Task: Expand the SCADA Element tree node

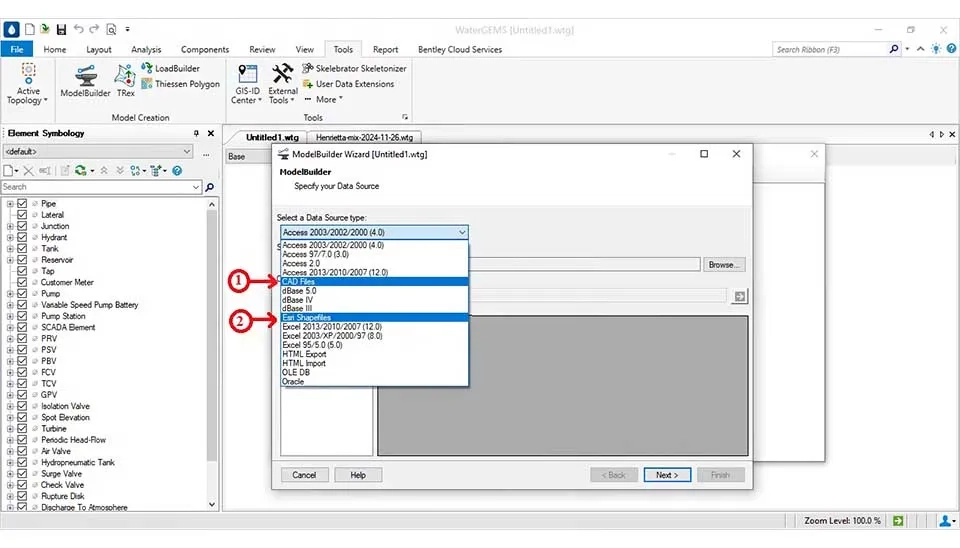Action: (10, 328)
